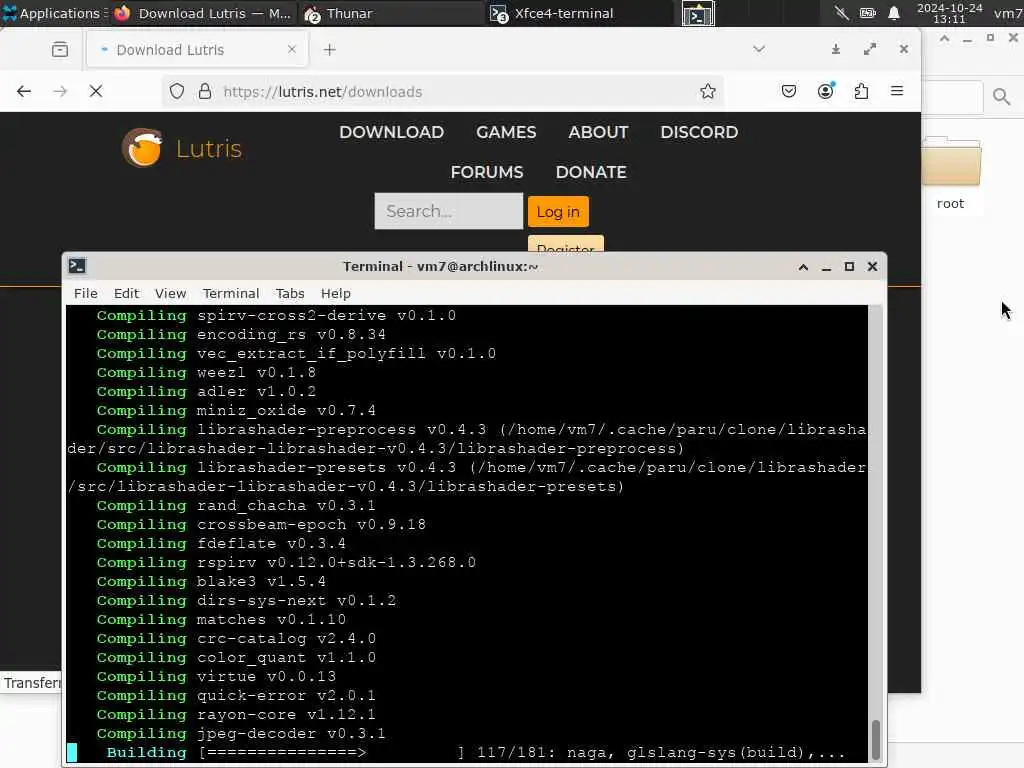Open the Firefox account icon
The image size is (1024, 768).
[x=826, y=91]
